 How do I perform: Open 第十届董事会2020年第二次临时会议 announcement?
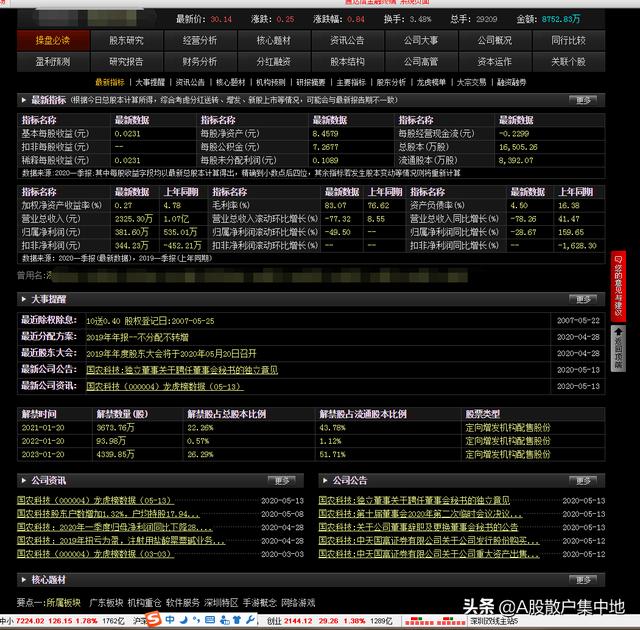coord(420,514)
